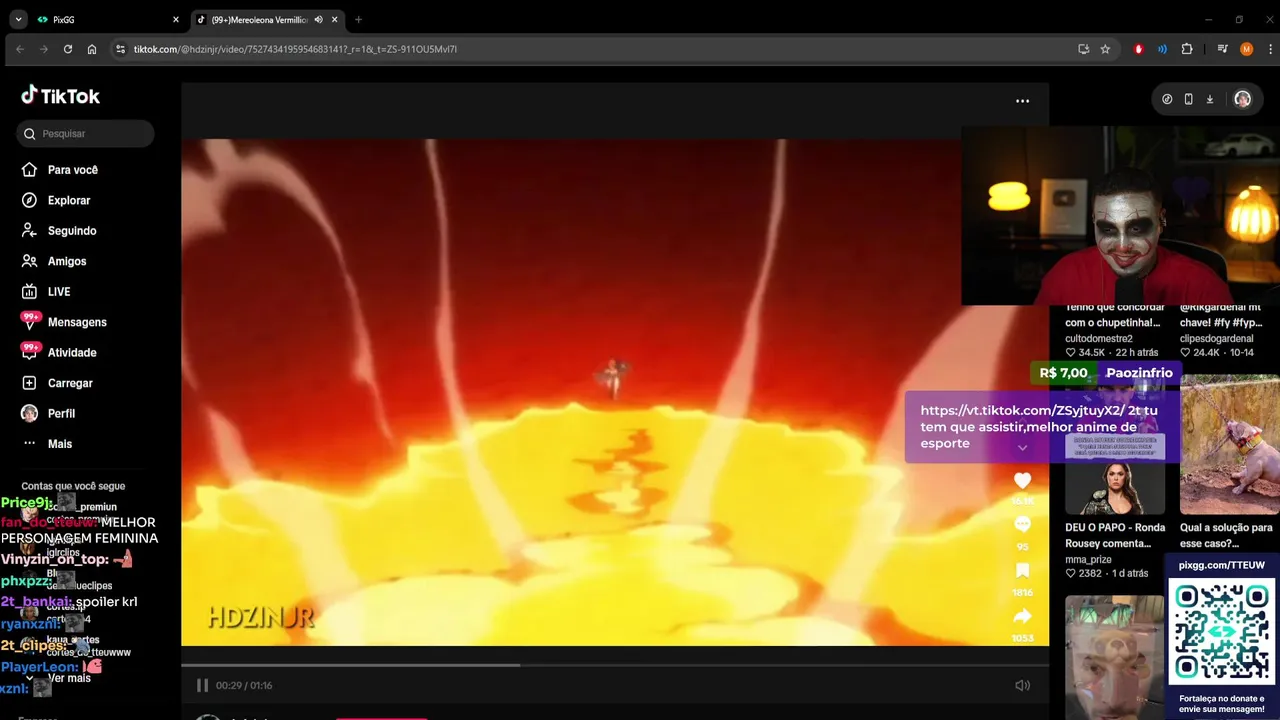Open the Extensions puzzle menu
This screenshot has width=1280, height=720.
tap(1187, 49)
